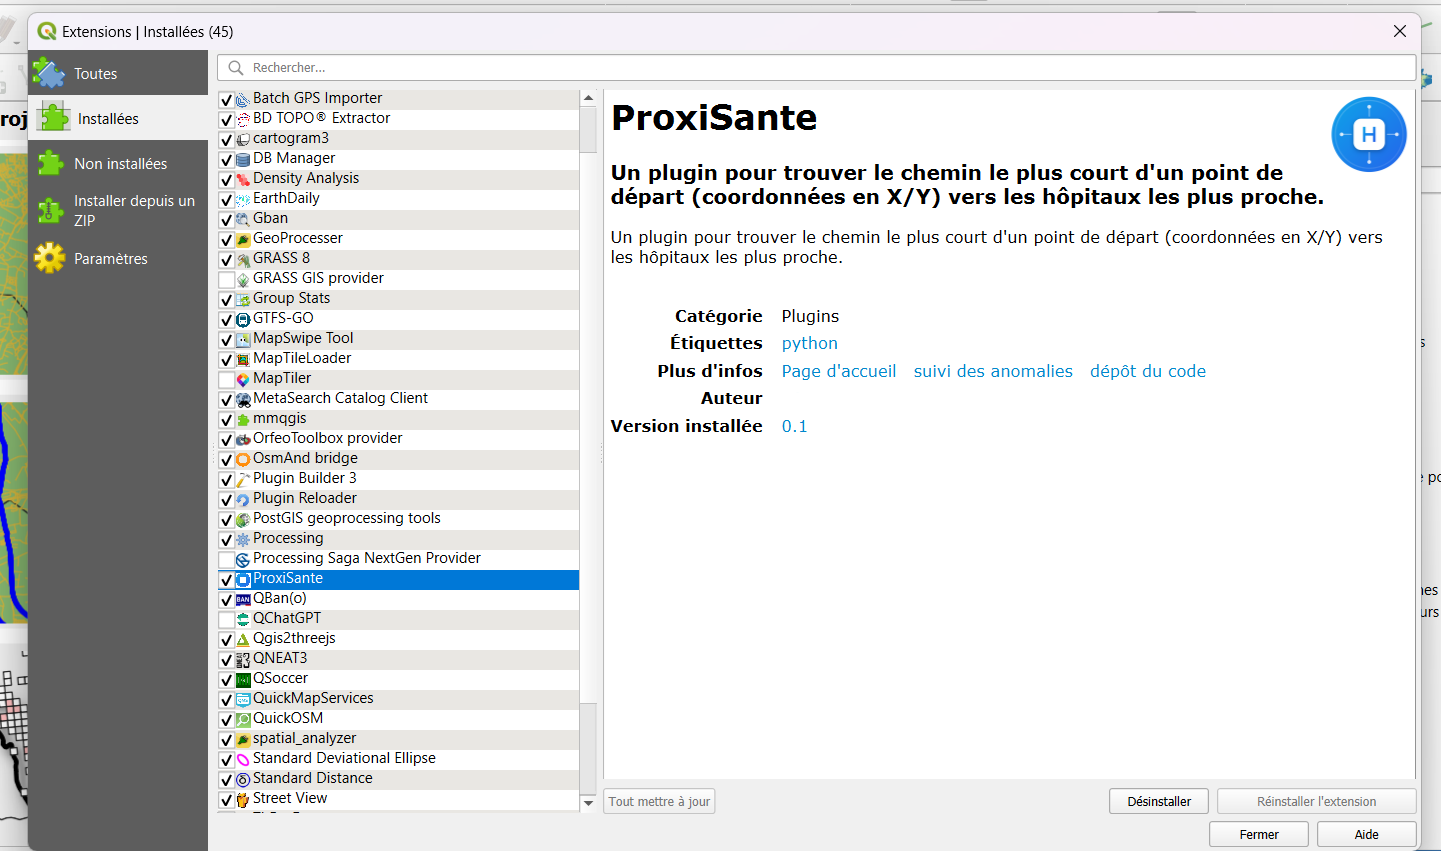Click the GRASS 8 plugin icon
This screenshot has height=851, width=1441.
tap(242, 259)
